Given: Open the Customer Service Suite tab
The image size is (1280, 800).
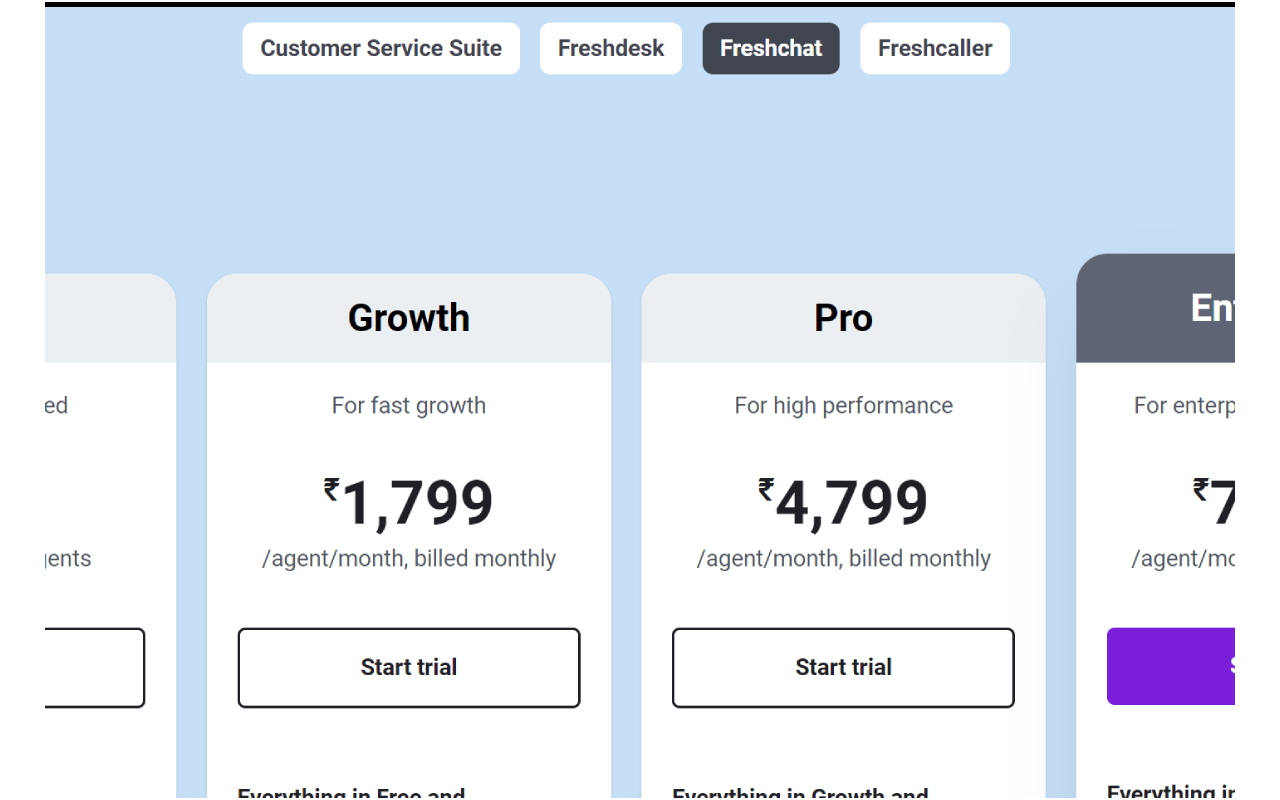Looking at the screenshot, I should click(x=381, y=48).
